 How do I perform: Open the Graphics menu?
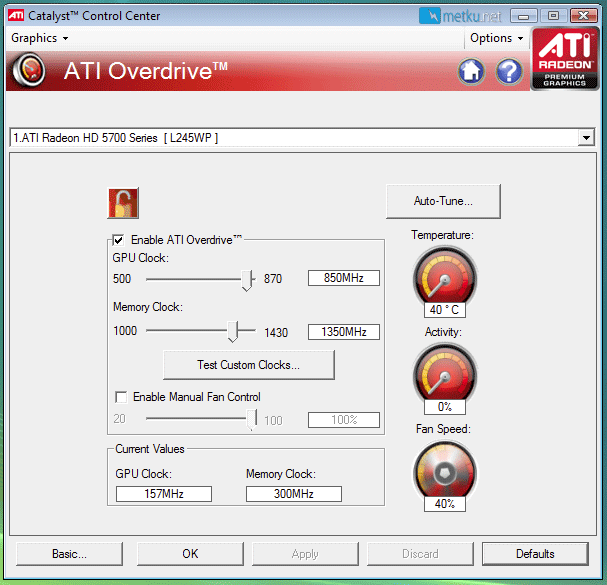[x=39, y=38]
